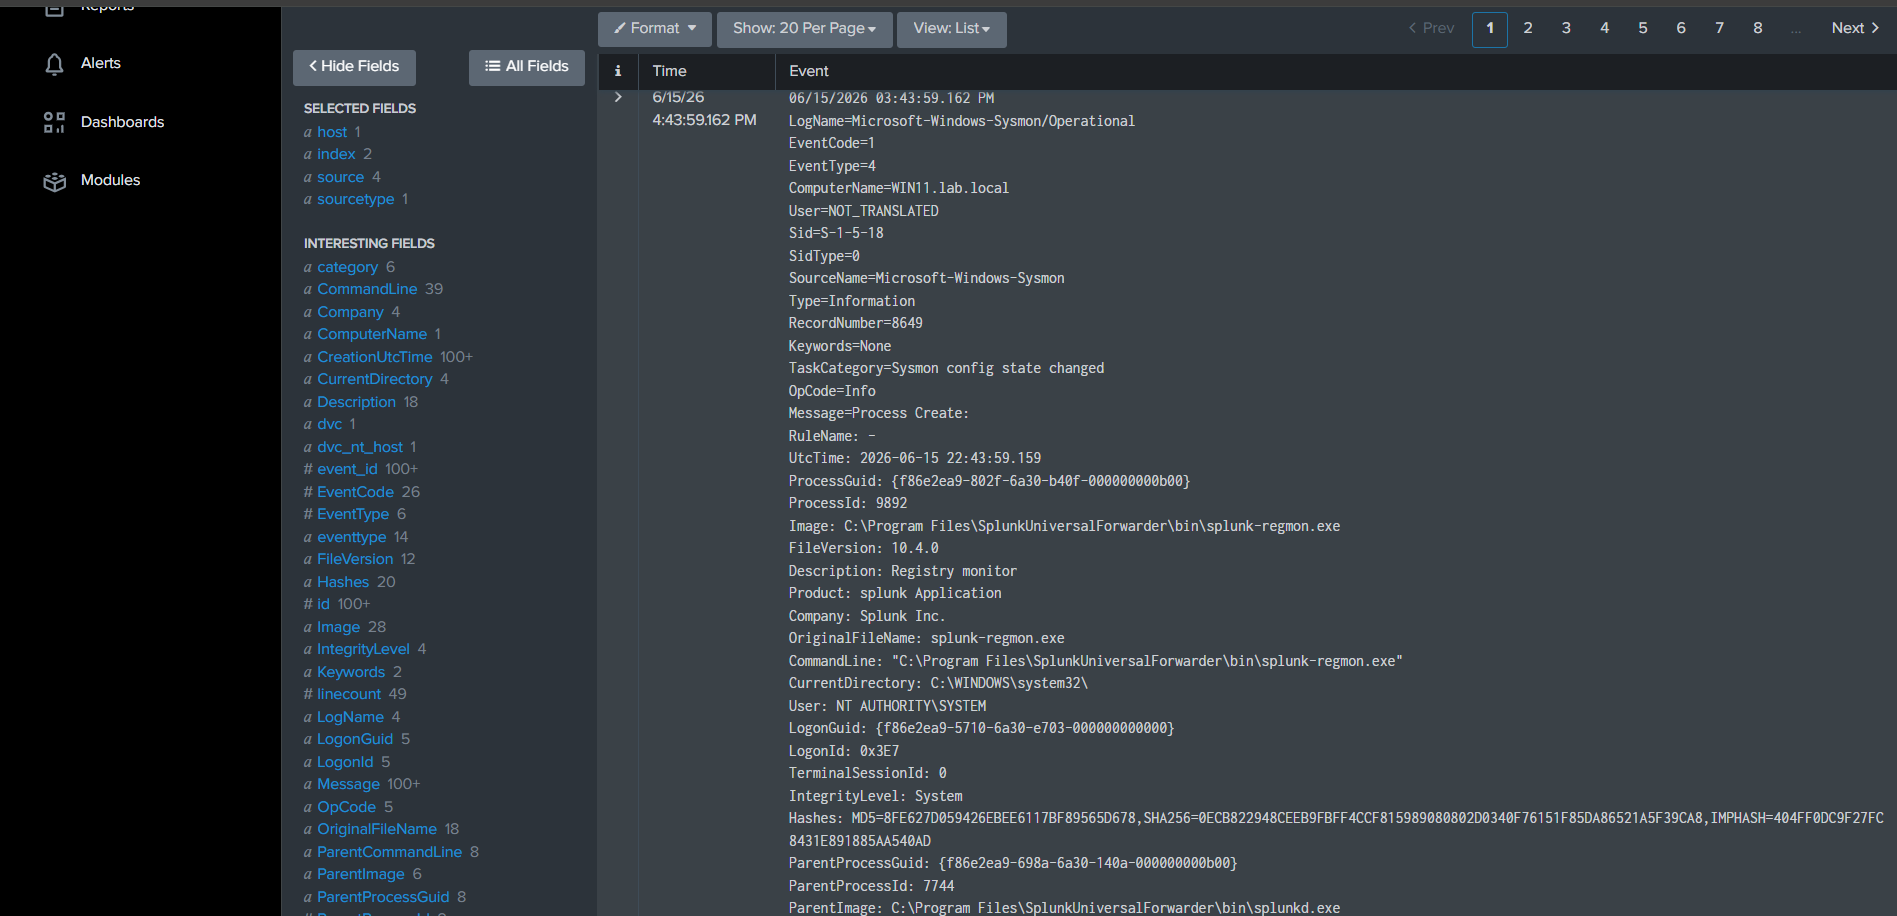1897x916 pixels.
Task: Select current page 1 in pagination
Action: [x=1490, y=29]
